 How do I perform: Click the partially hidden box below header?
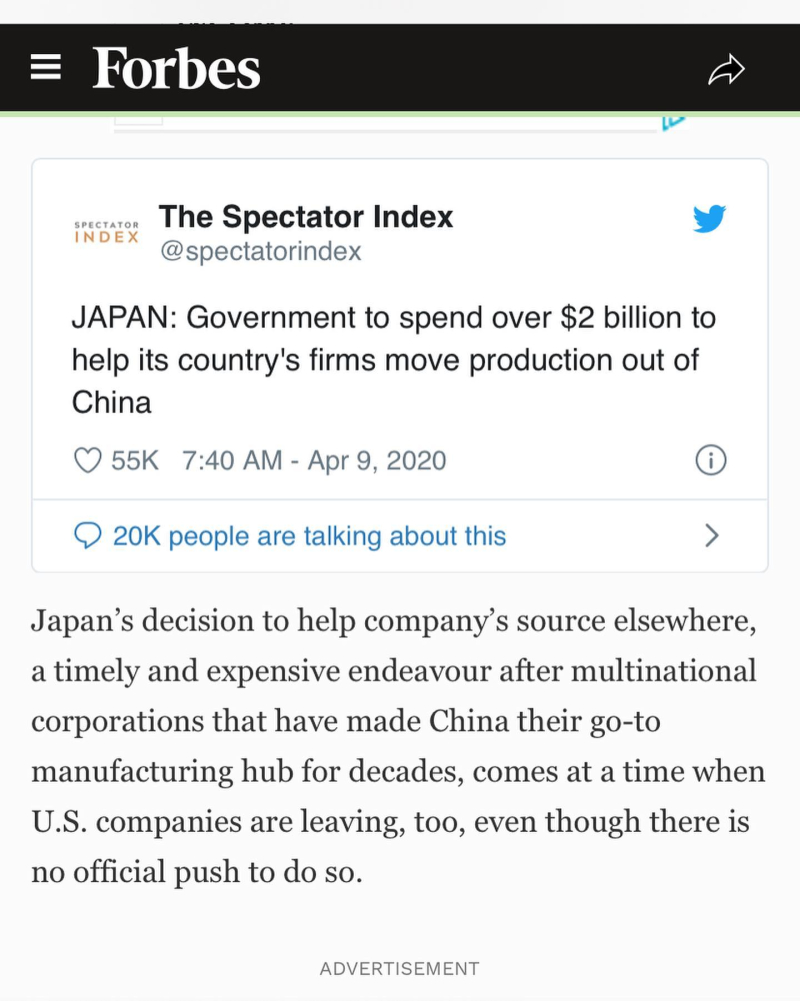(139, 121)
